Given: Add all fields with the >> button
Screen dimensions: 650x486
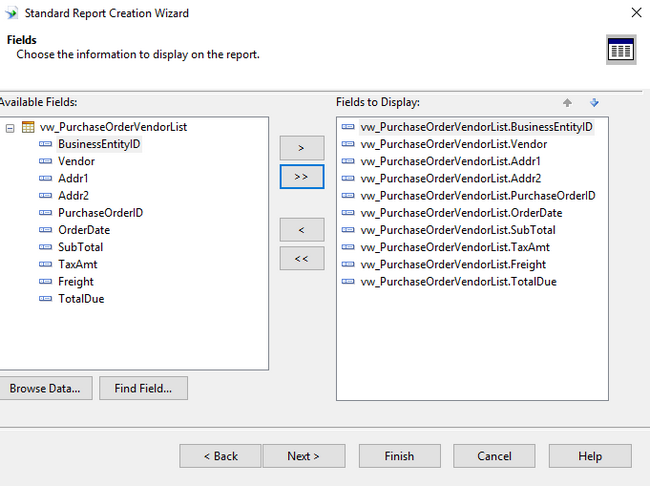Looking at the screenshot, I should pyautogui.click(x=302, y=177).
